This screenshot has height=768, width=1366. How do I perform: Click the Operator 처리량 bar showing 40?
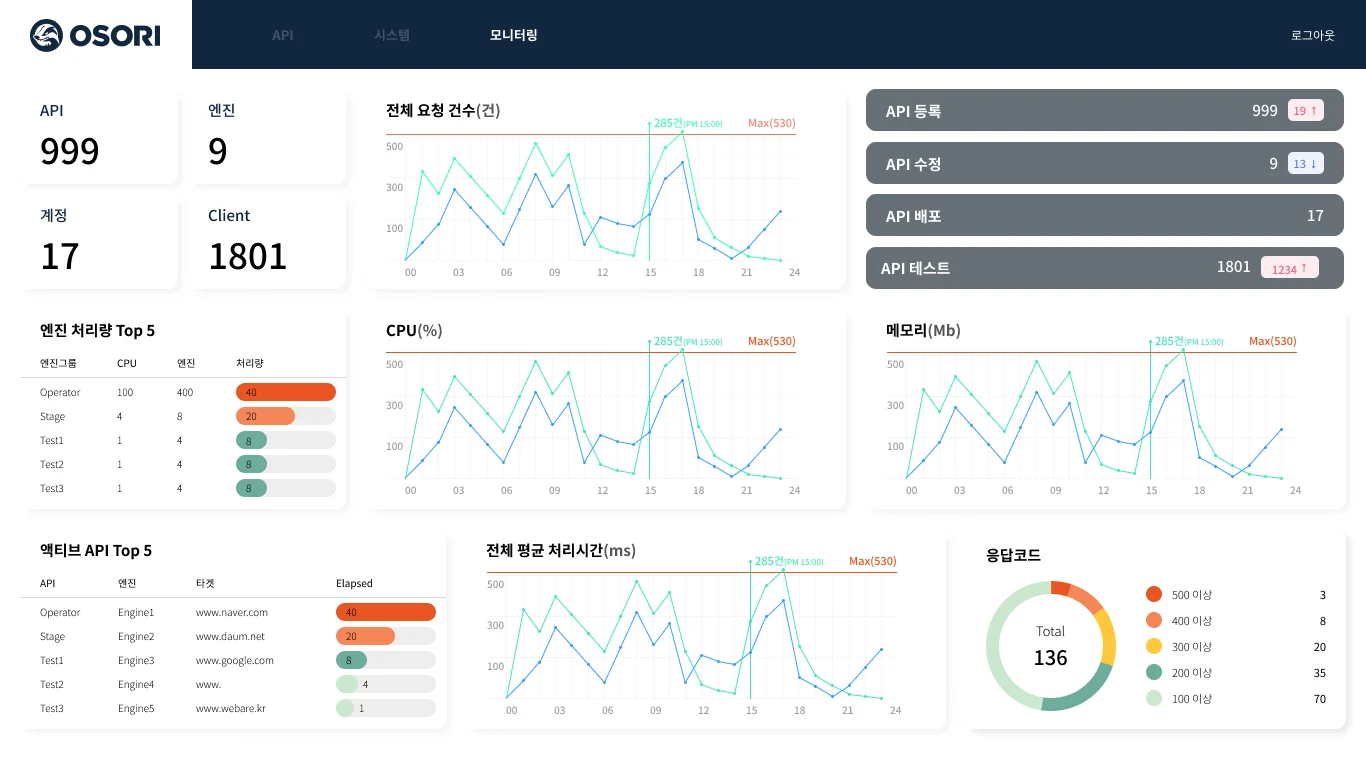pyautogui.click(x=286, y=392)
